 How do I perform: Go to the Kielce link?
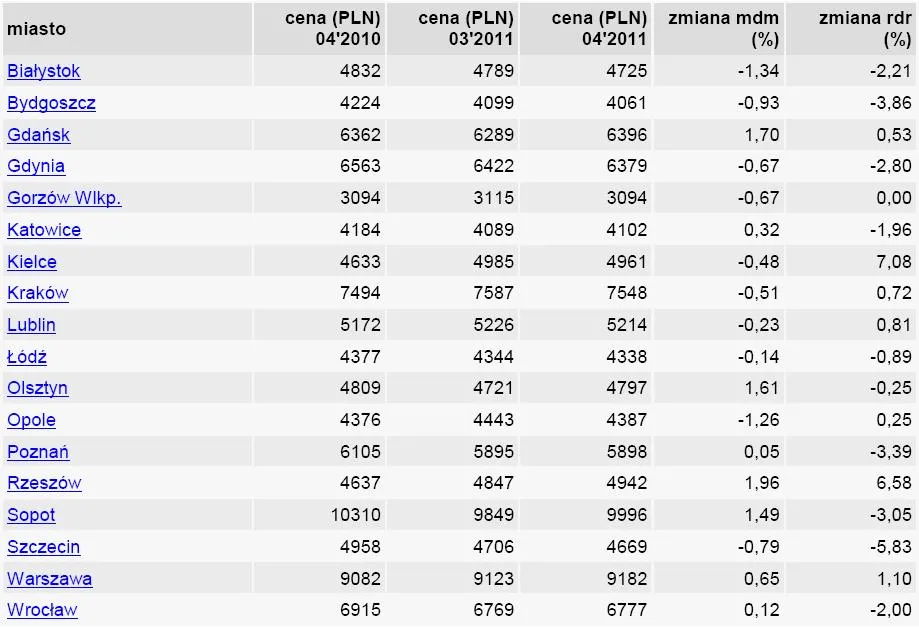point(32,262)
